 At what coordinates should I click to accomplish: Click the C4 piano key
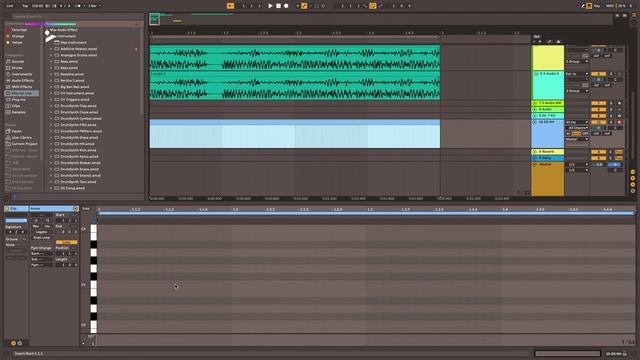click(x=93, y=230)
